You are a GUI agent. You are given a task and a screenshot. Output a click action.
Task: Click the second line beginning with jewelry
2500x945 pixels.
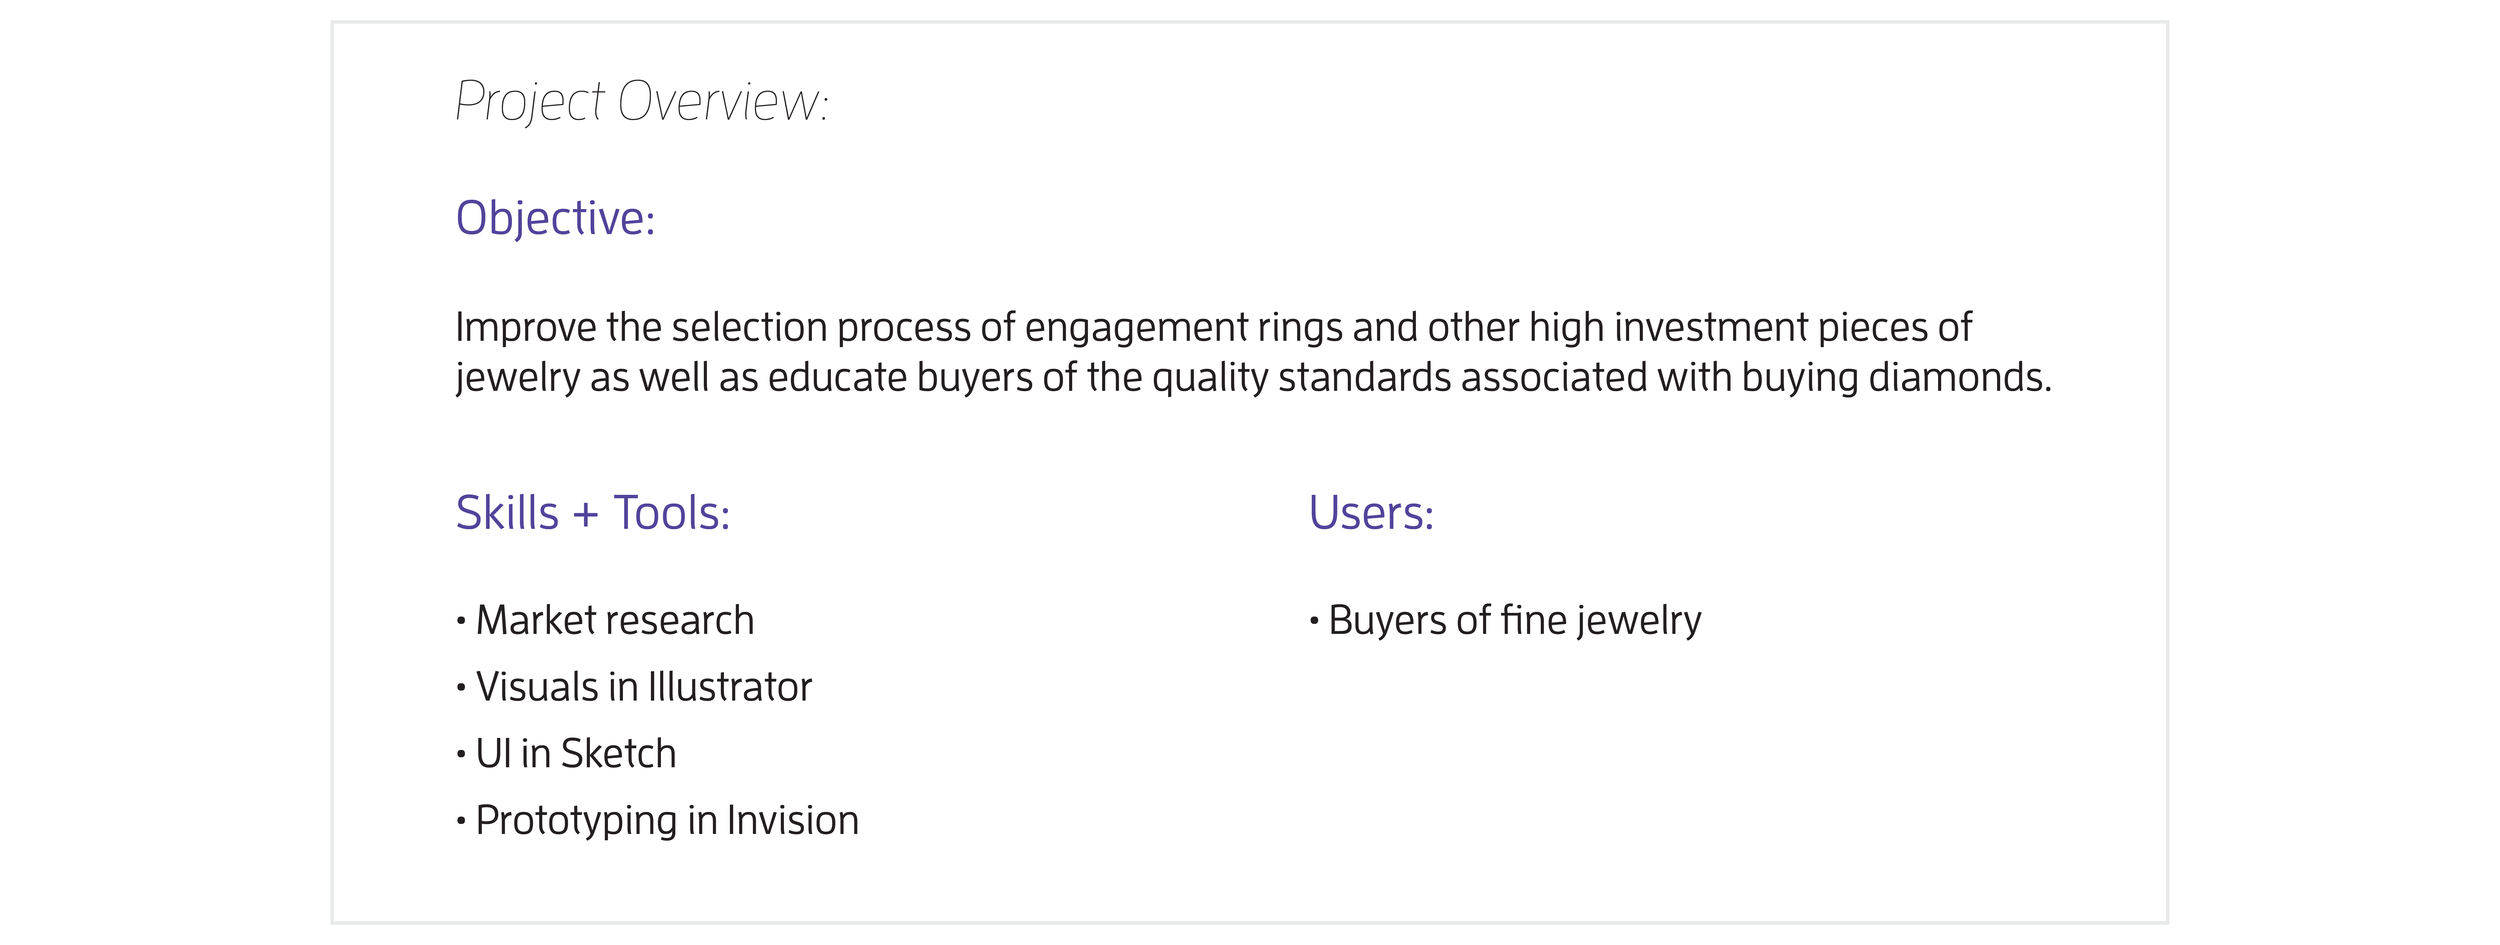[x=1253, y=379]
